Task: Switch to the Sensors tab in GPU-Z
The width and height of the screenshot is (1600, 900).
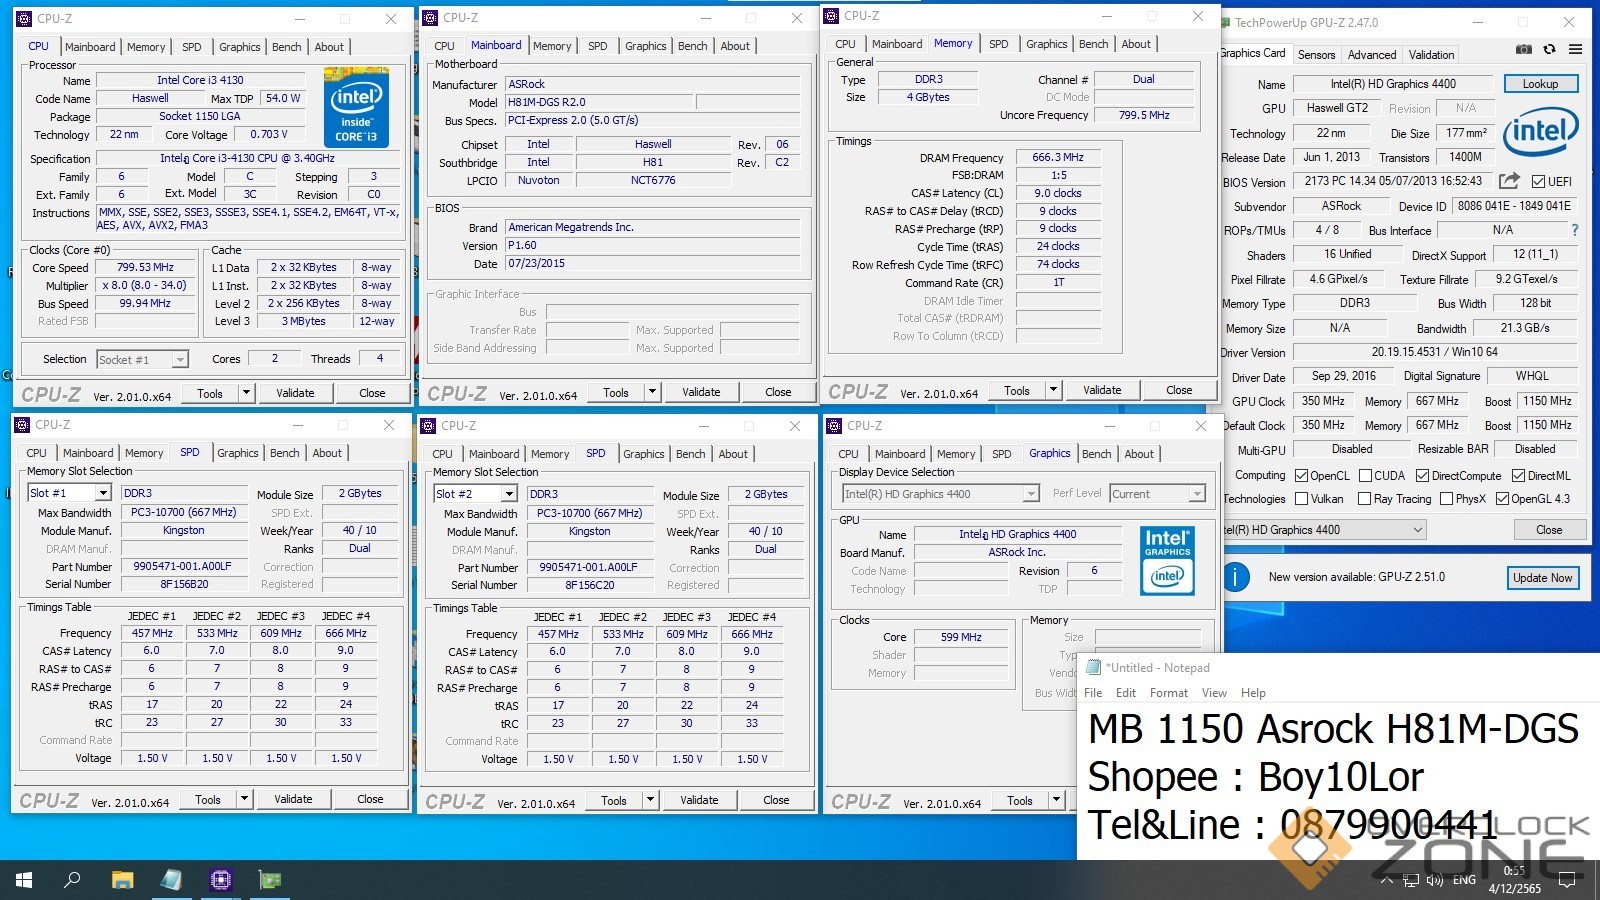Action: (x=1316, y=55)
